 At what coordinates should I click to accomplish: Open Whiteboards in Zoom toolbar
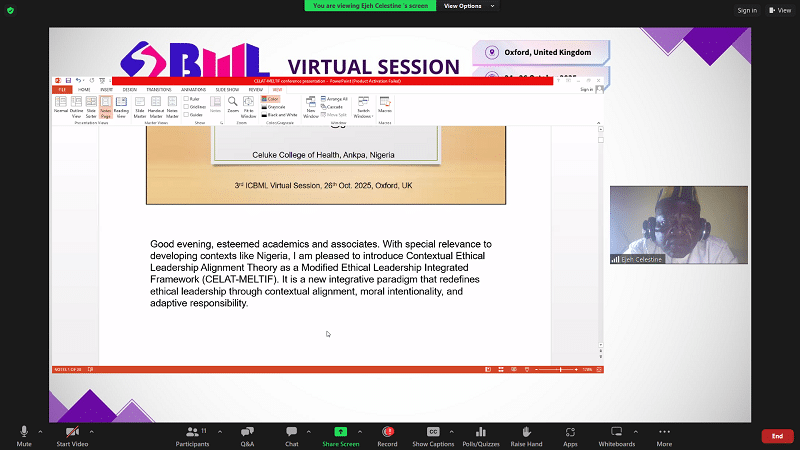(616, 431)
